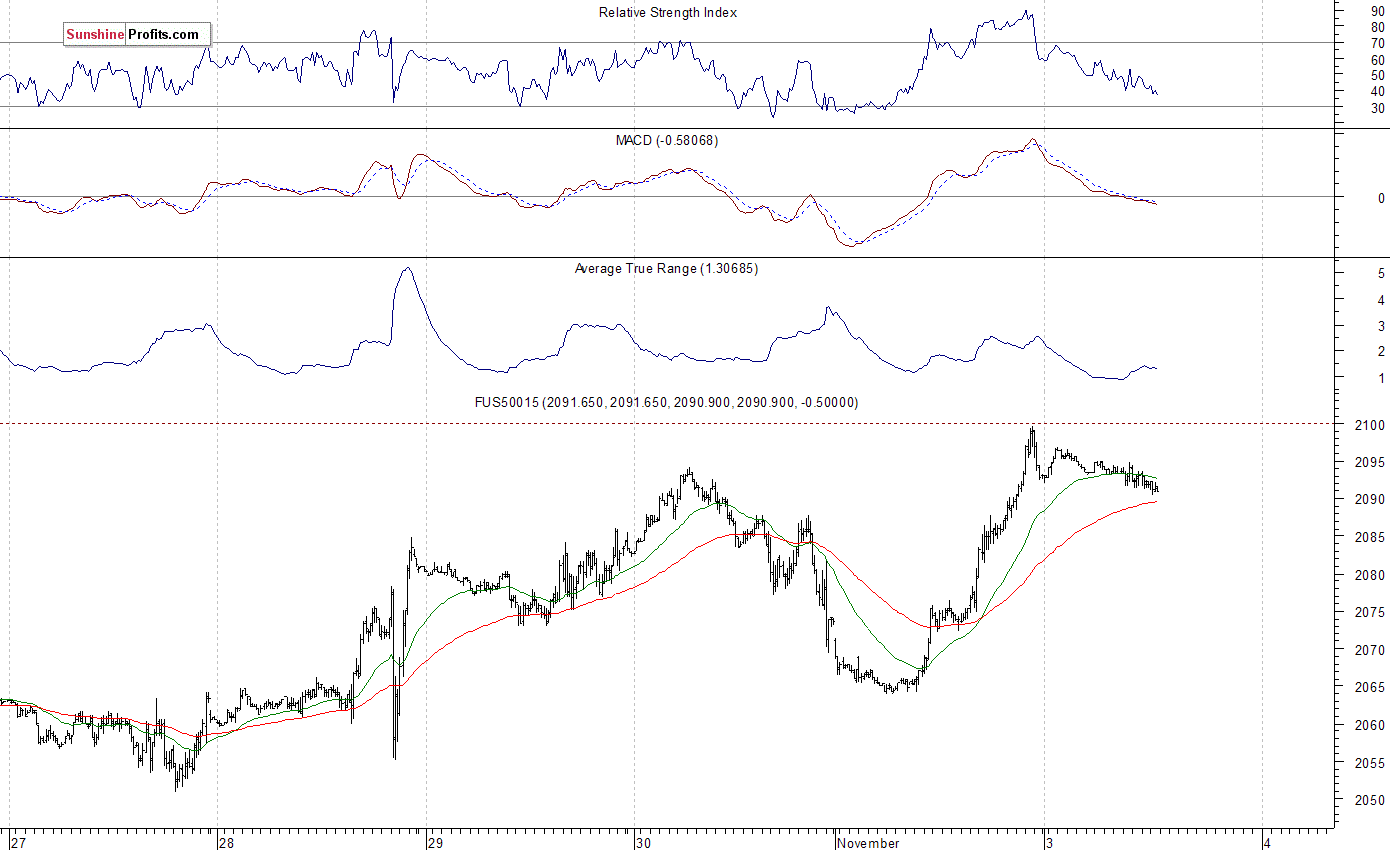This screenshot has height=850, width=1390.
Task: Click the 2065 price level on the right axis
Action: (1371, 688)
